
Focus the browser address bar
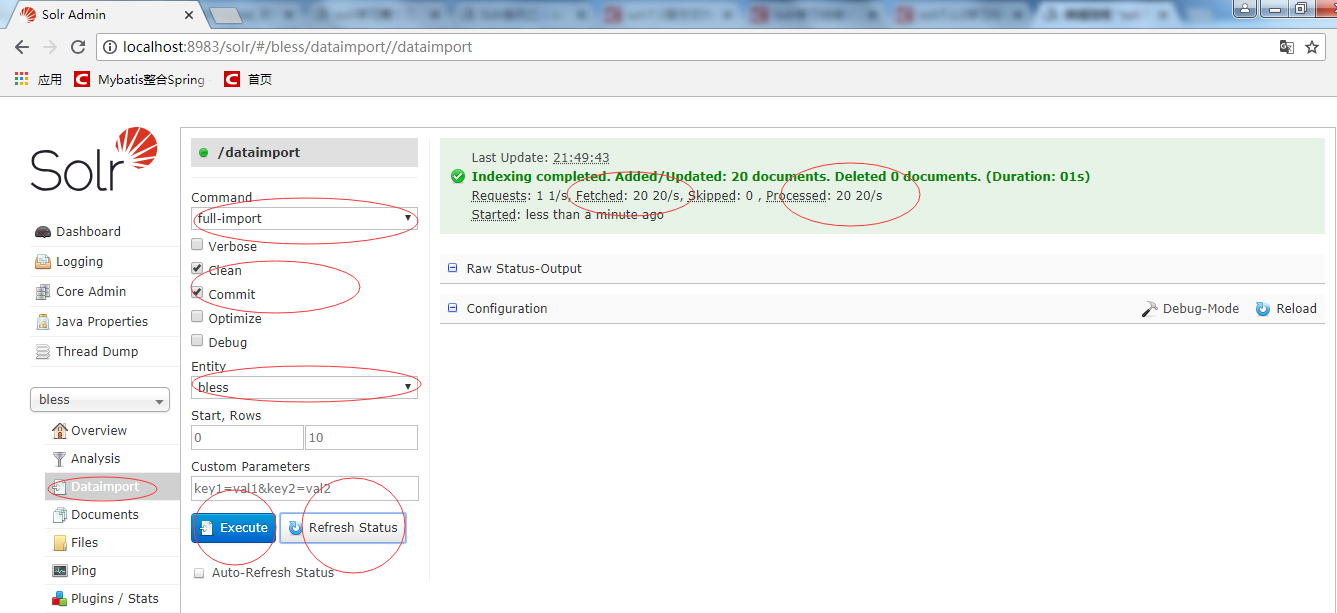[x=680, y=47]
